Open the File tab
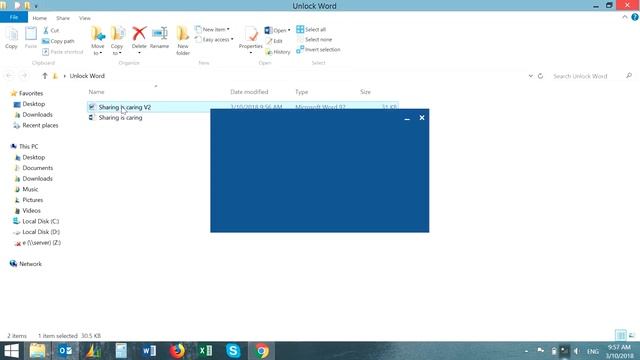640x360 pixels. pyautogui.click(x=14, y=17)
